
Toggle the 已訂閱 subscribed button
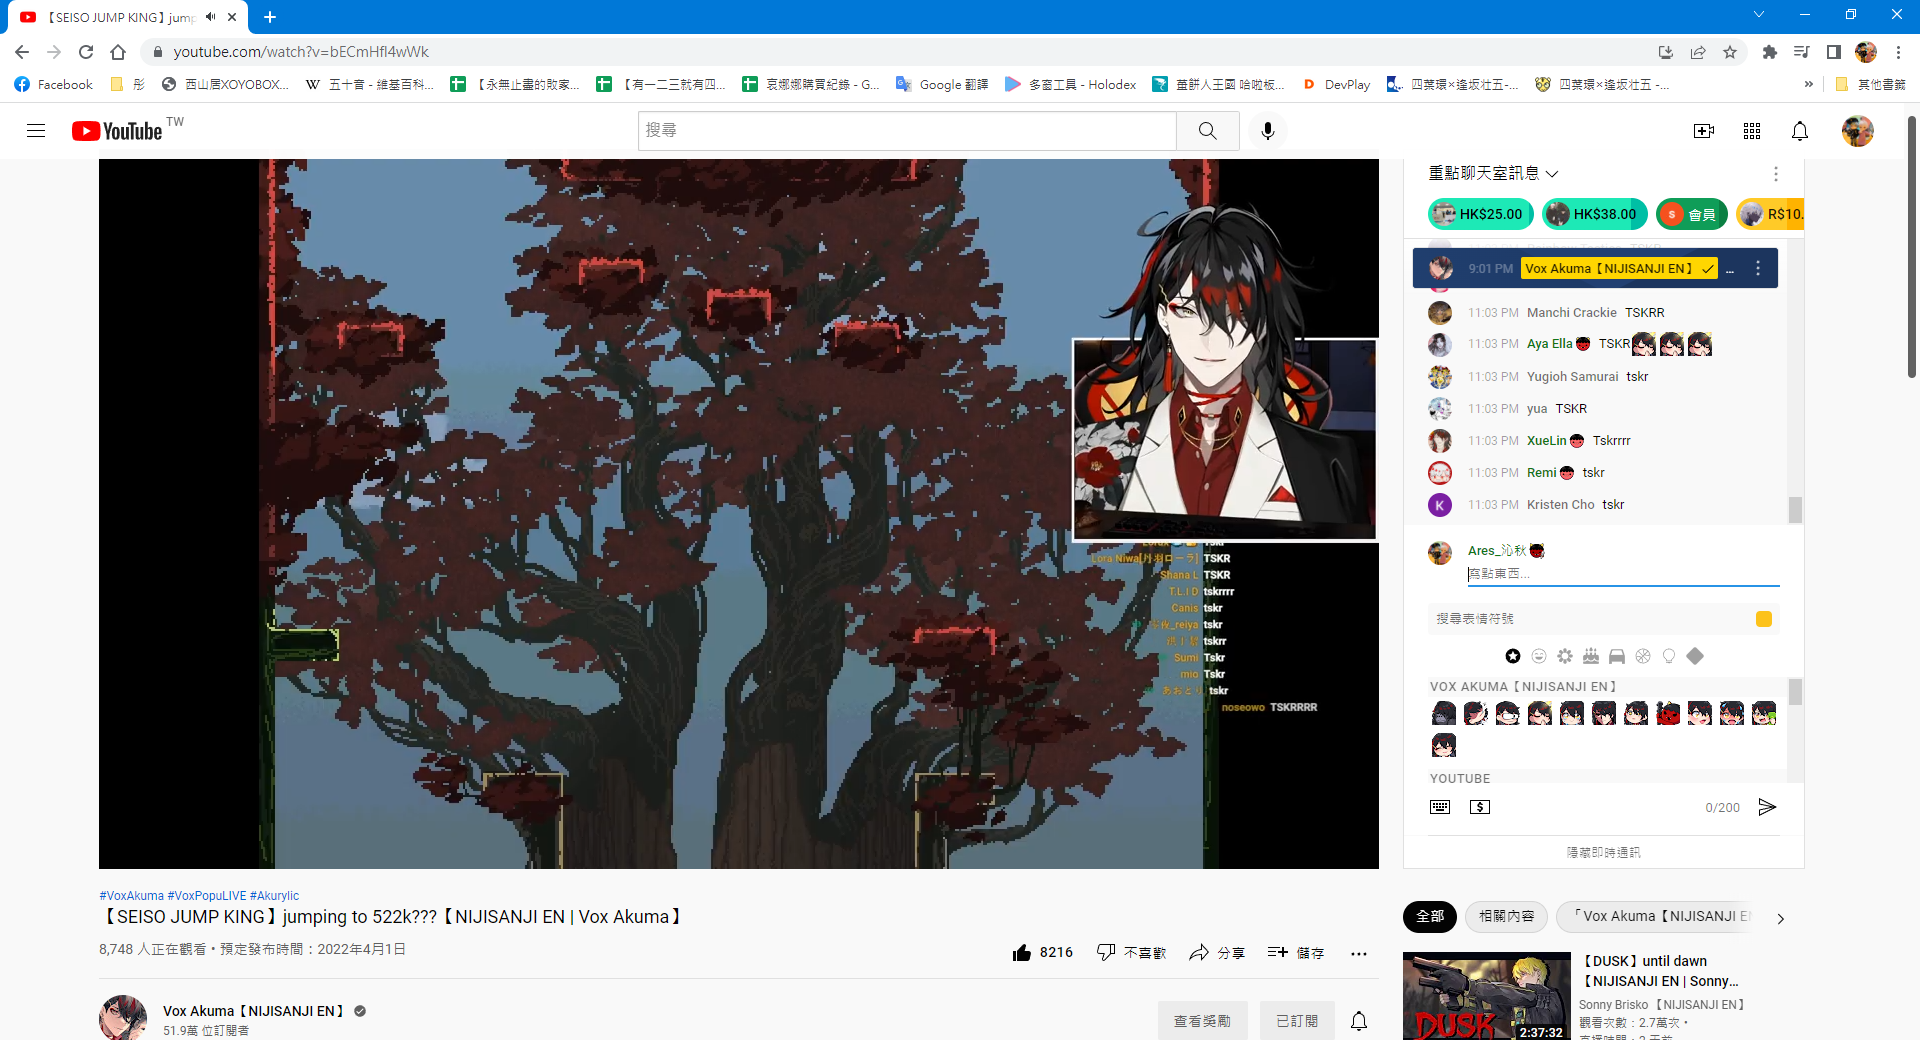(1297, 1021)
